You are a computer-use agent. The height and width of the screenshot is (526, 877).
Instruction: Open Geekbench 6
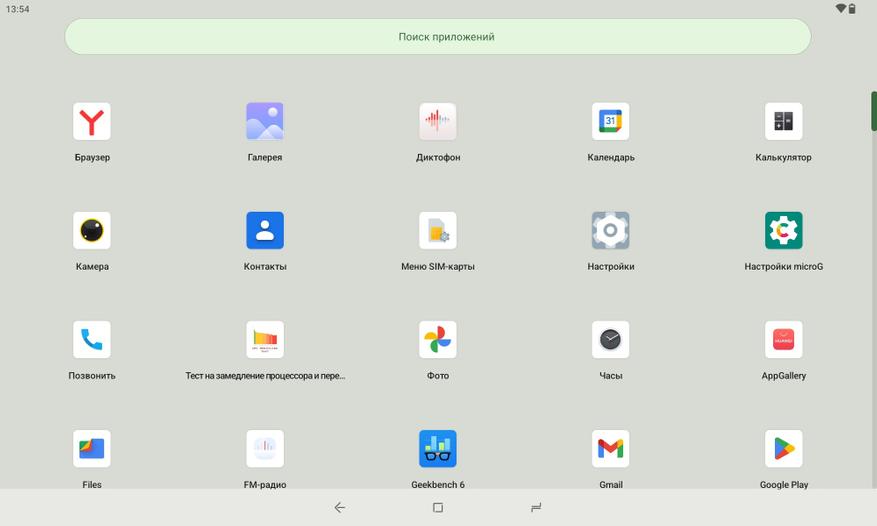point(437,449)
